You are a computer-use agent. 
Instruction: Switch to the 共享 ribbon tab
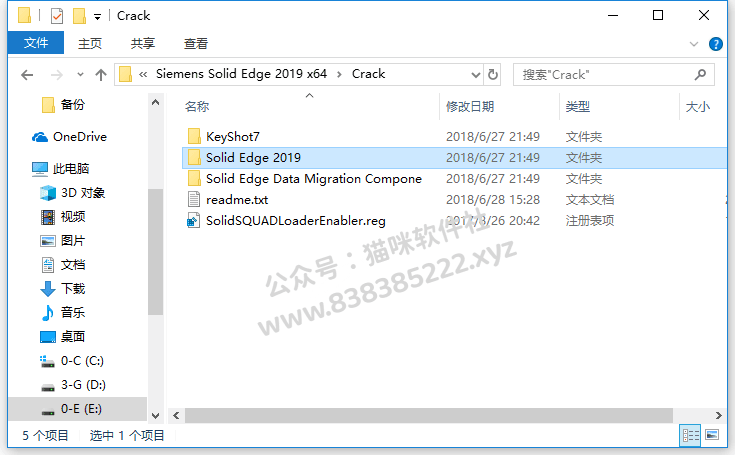pos(142,44)
